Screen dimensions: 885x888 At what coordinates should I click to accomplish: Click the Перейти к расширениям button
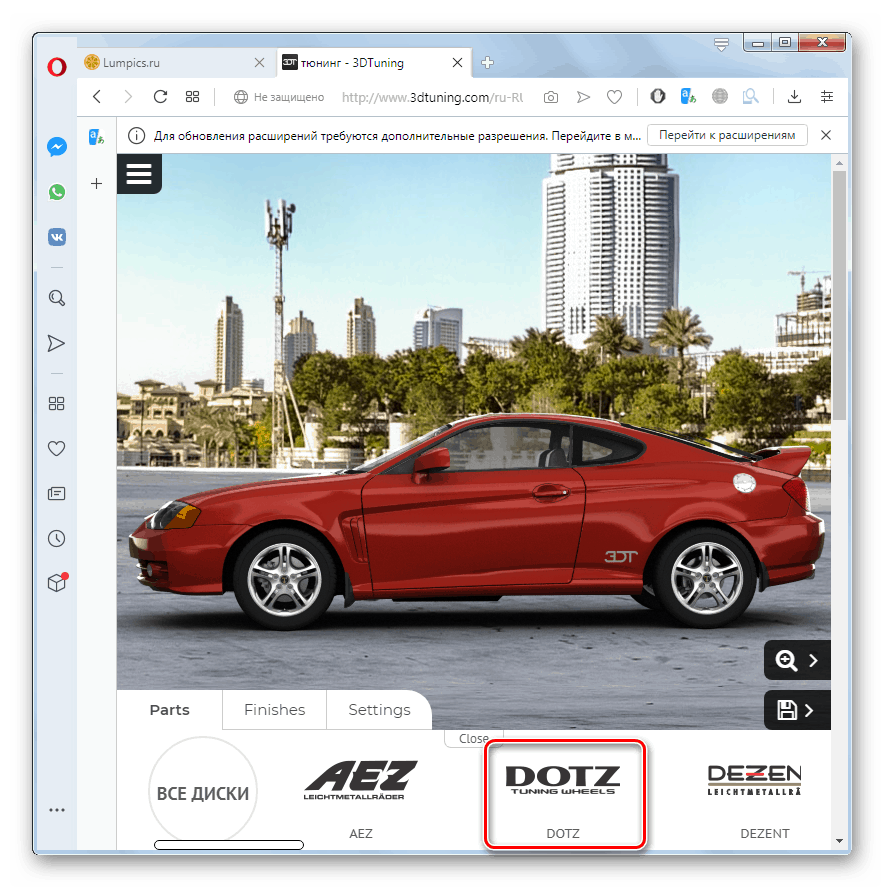[x=727, y=134]
